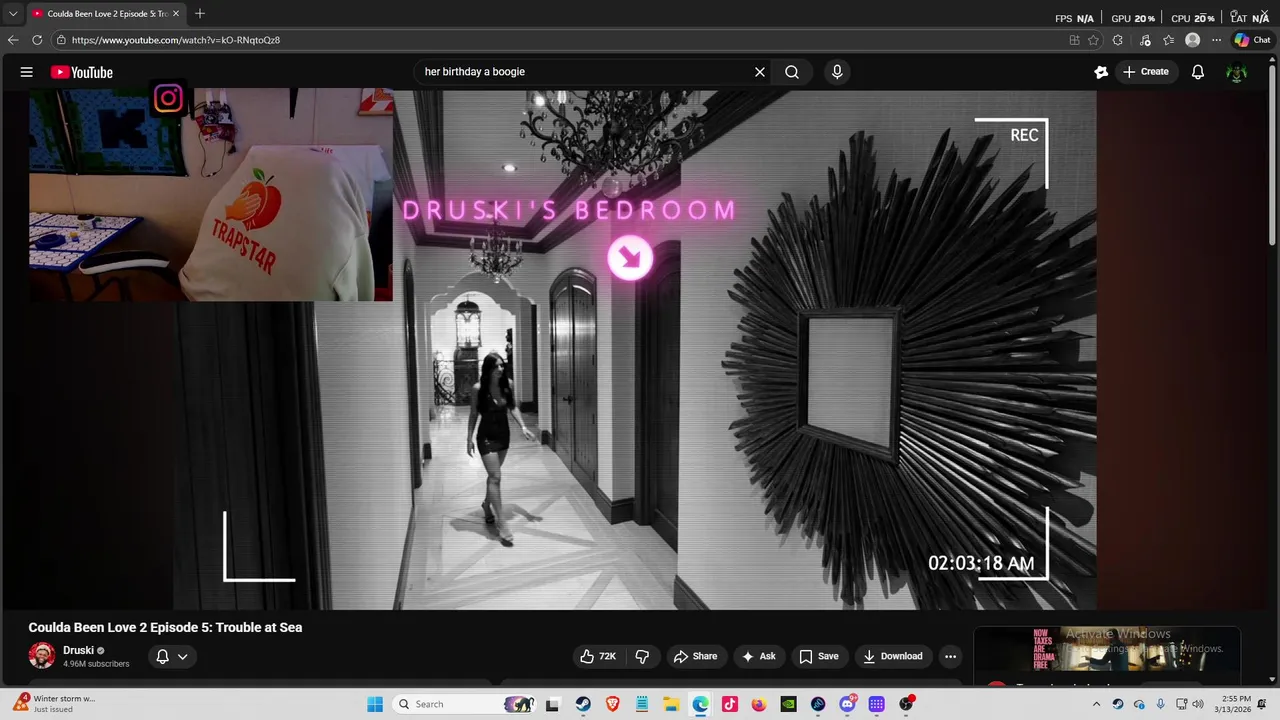Like the video with 72K likes
This screenshot has height=720, width=1280.
point(598,656)
